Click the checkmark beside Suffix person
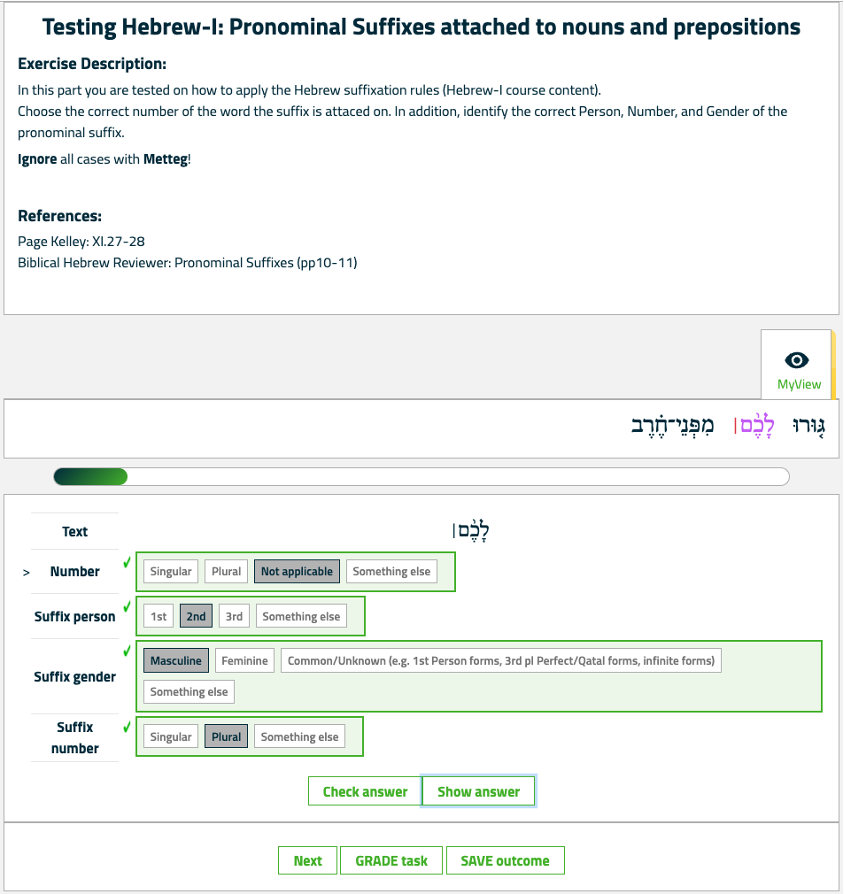This screenshot has width=844, height=894. 127,607
